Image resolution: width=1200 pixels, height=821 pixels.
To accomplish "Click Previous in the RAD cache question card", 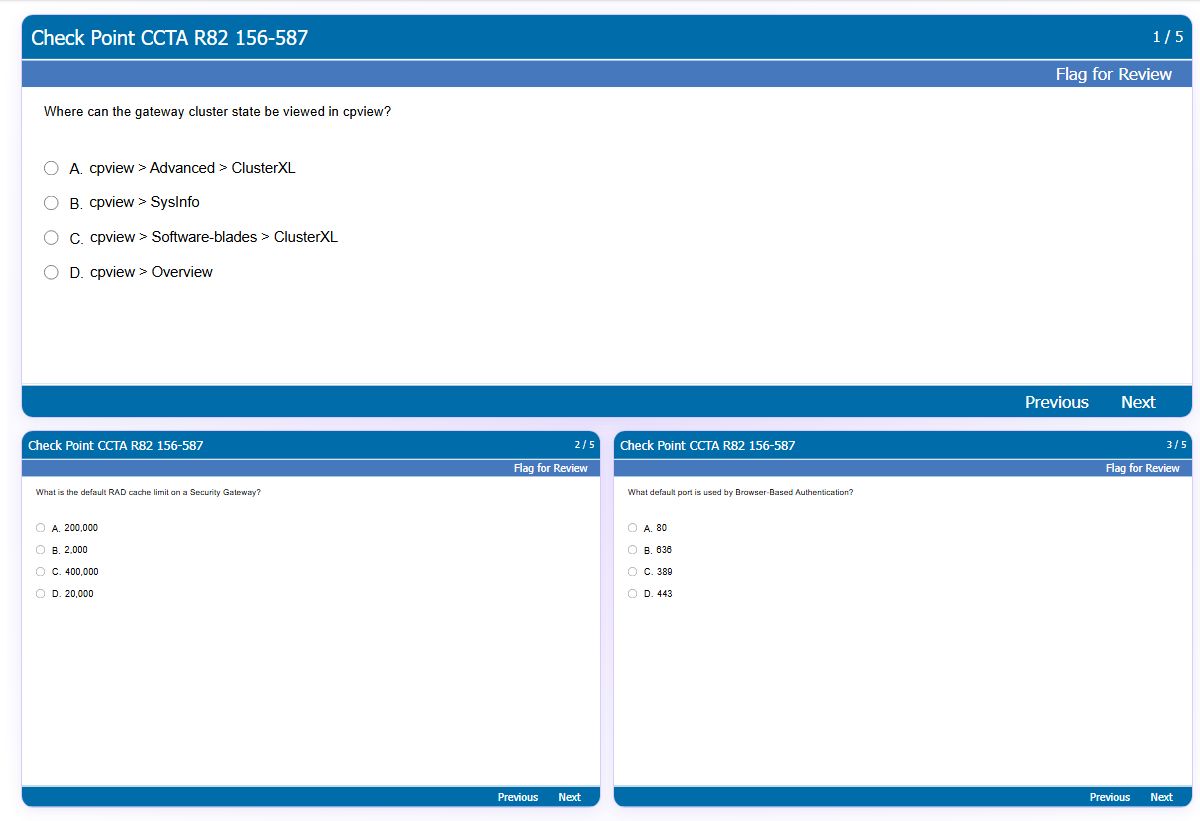I will click(518, 797).
